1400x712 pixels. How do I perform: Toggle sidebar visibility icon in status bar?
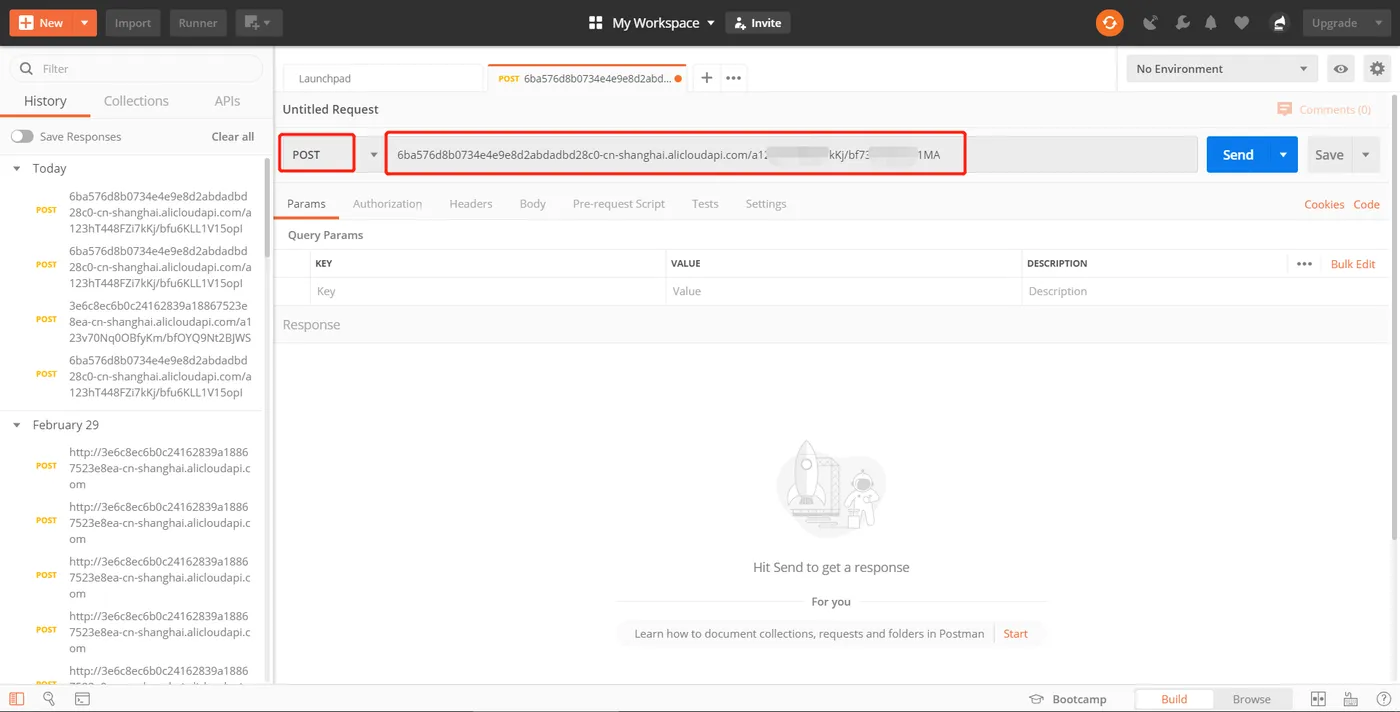(17, 699)
